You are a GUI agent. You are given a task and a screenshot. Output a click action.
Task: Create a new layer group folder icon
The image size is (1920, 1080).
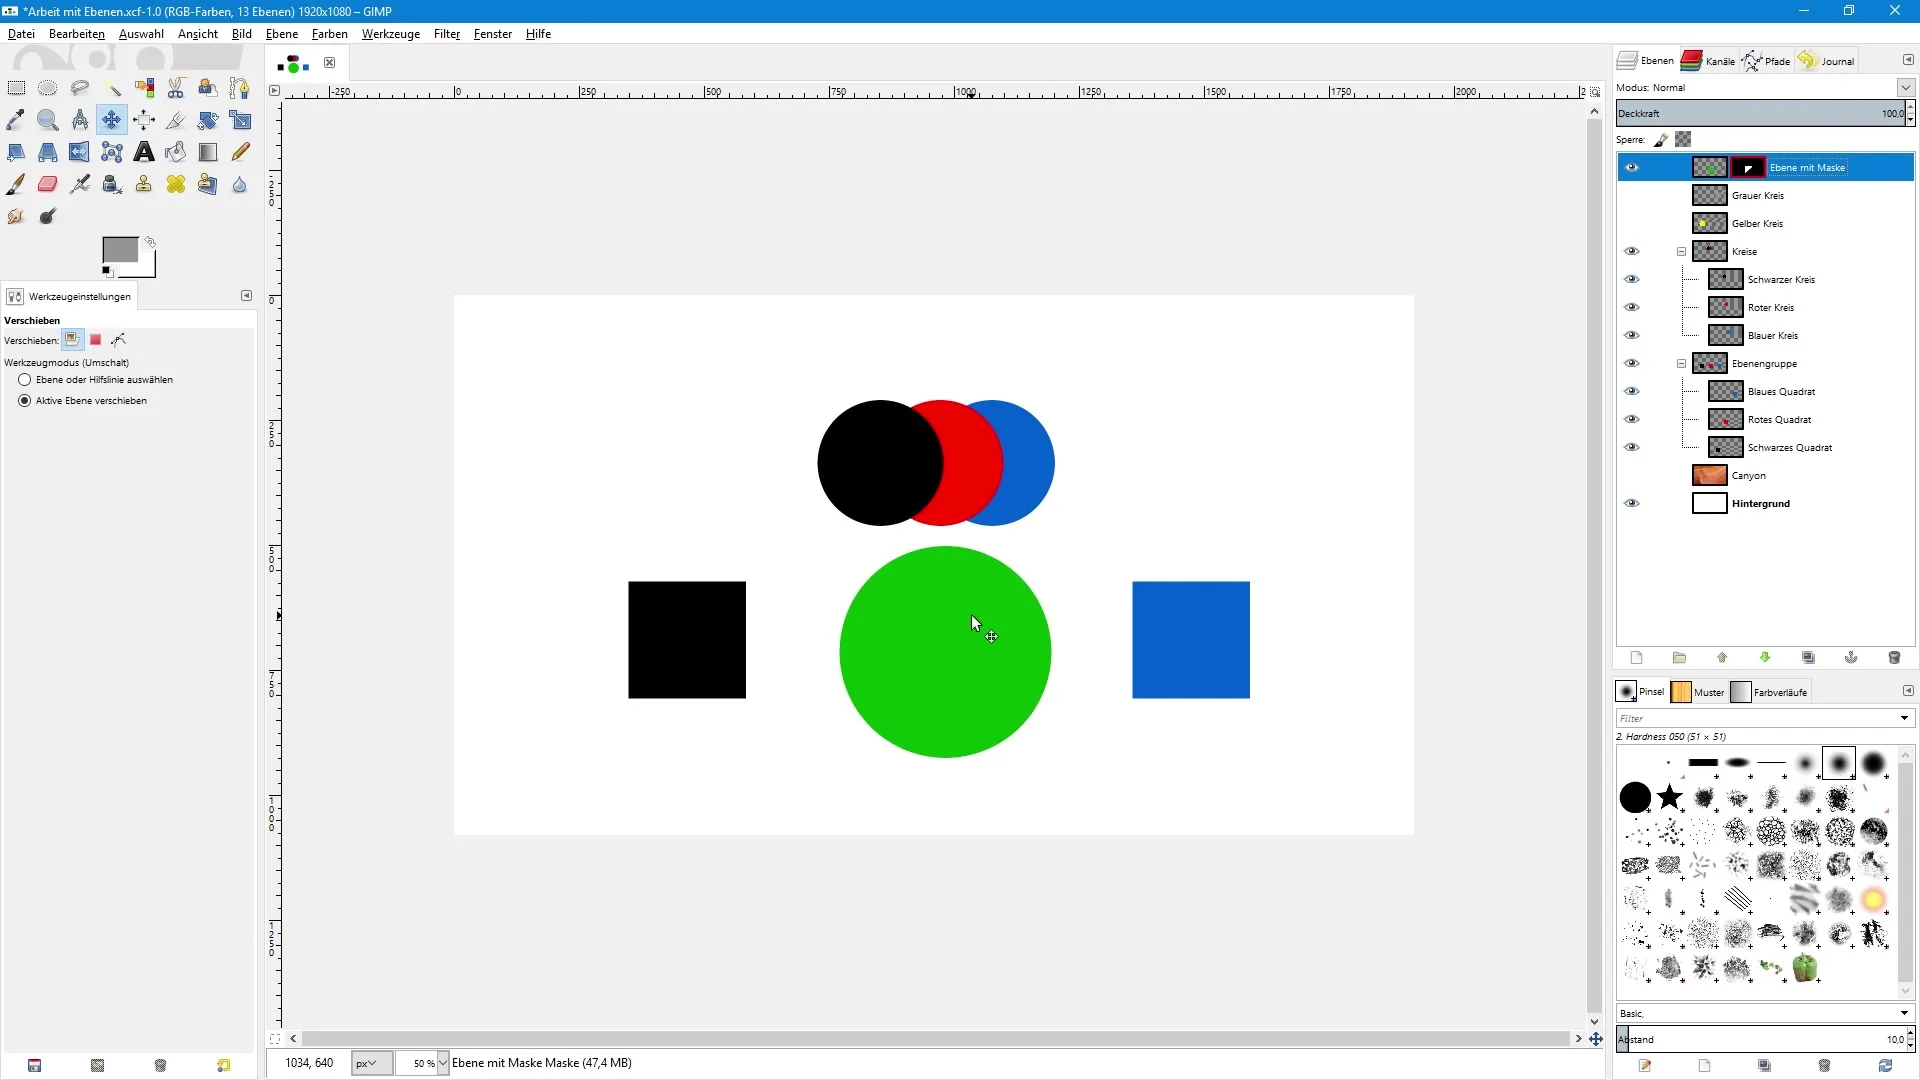coord(1679,658)
